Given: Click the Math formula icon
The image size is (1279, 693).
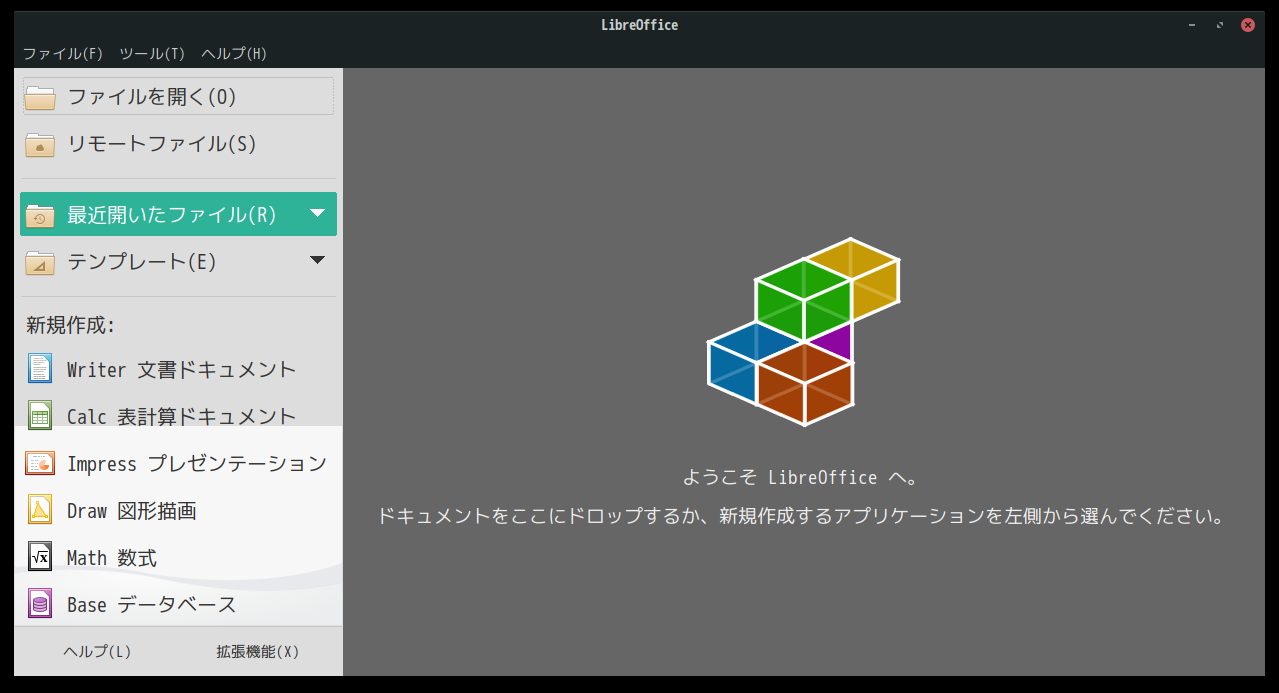Looking at the screenshot, I should click(x=40, y=557).
